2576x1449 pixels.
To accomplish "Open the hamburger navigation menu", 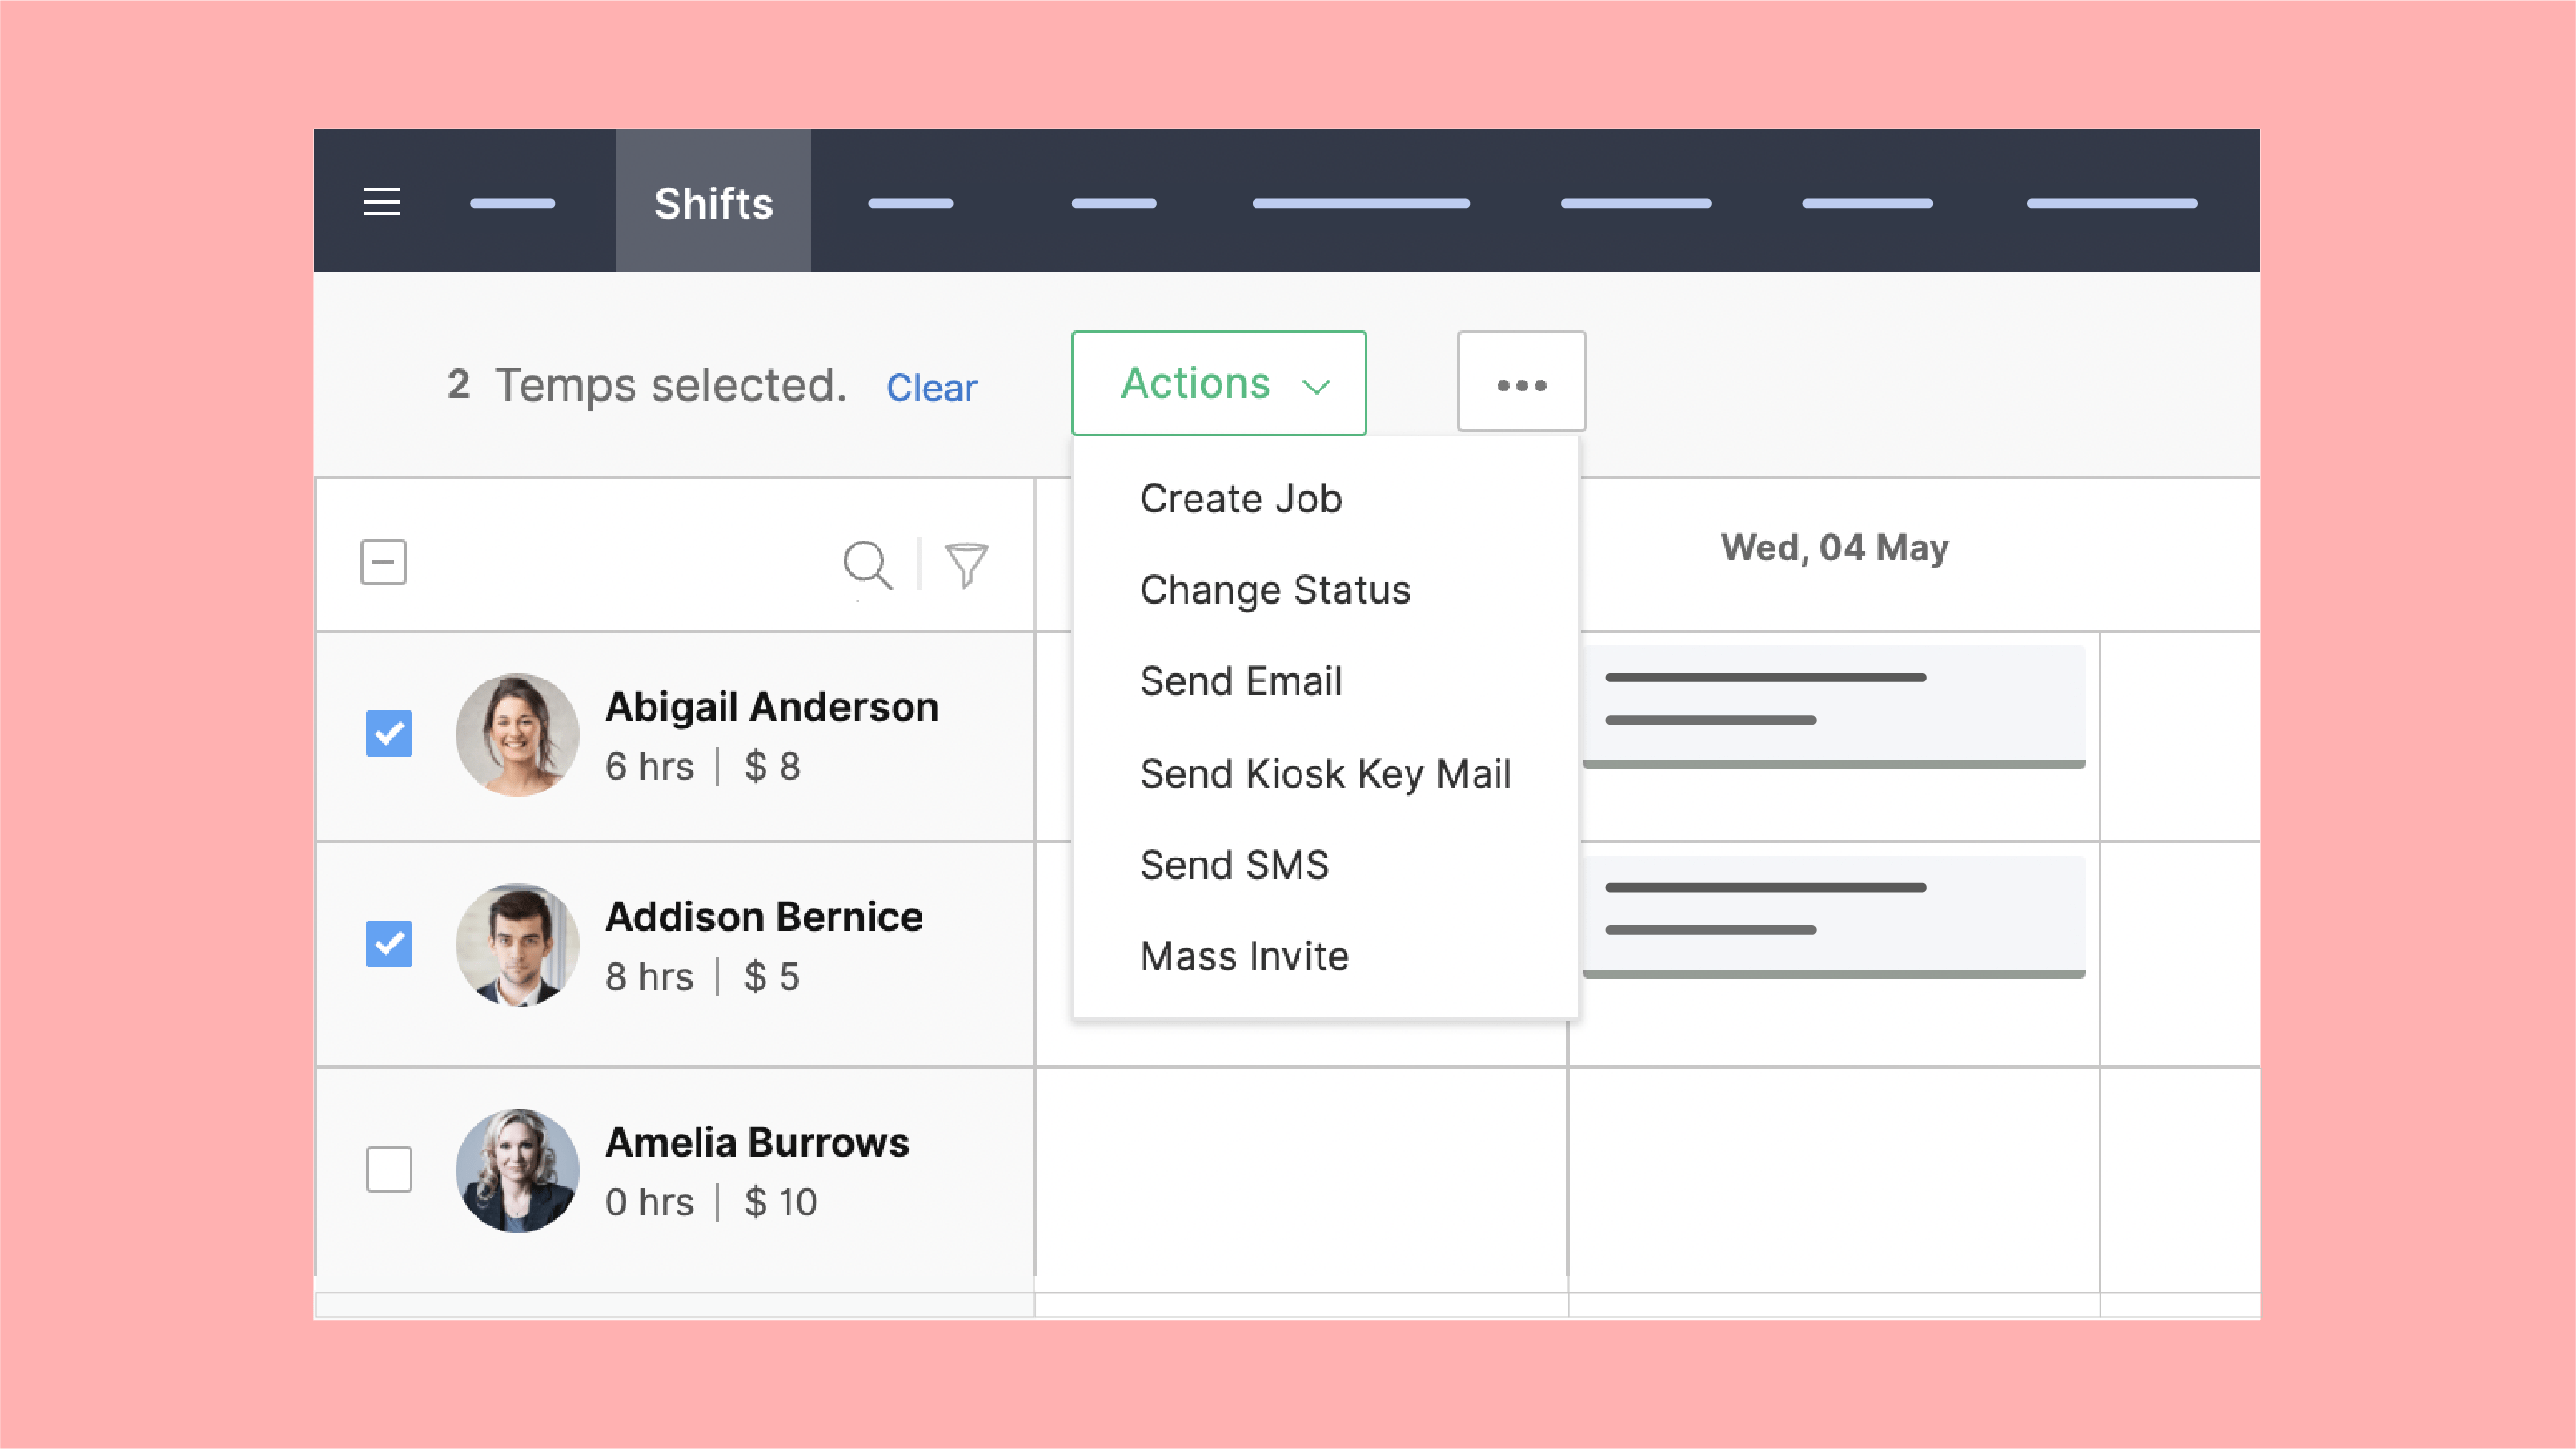I will click(x=381, y=201).
